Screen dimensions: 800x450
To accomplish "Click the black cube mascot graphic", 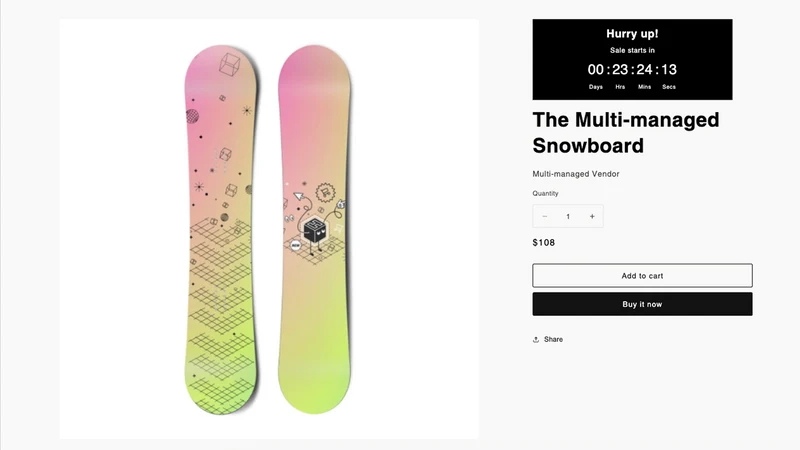I will tap(315, 231).
